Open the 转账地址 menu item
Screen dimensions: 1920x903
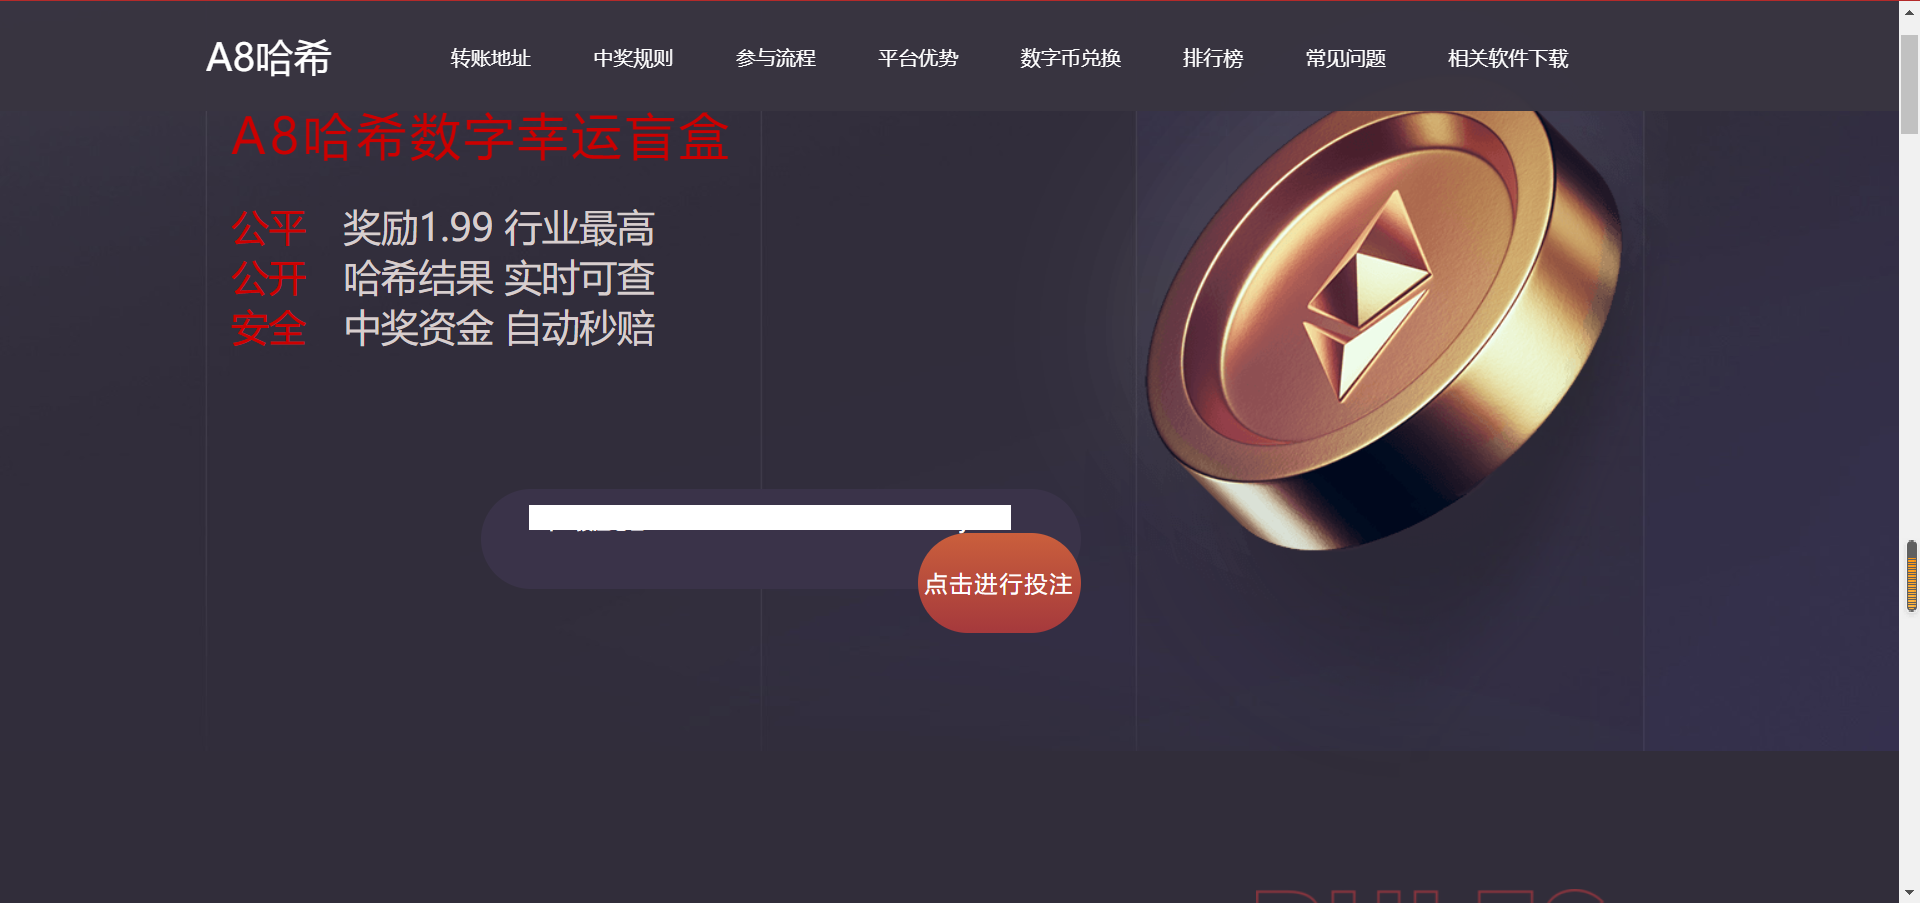click(x=490, y=58)
